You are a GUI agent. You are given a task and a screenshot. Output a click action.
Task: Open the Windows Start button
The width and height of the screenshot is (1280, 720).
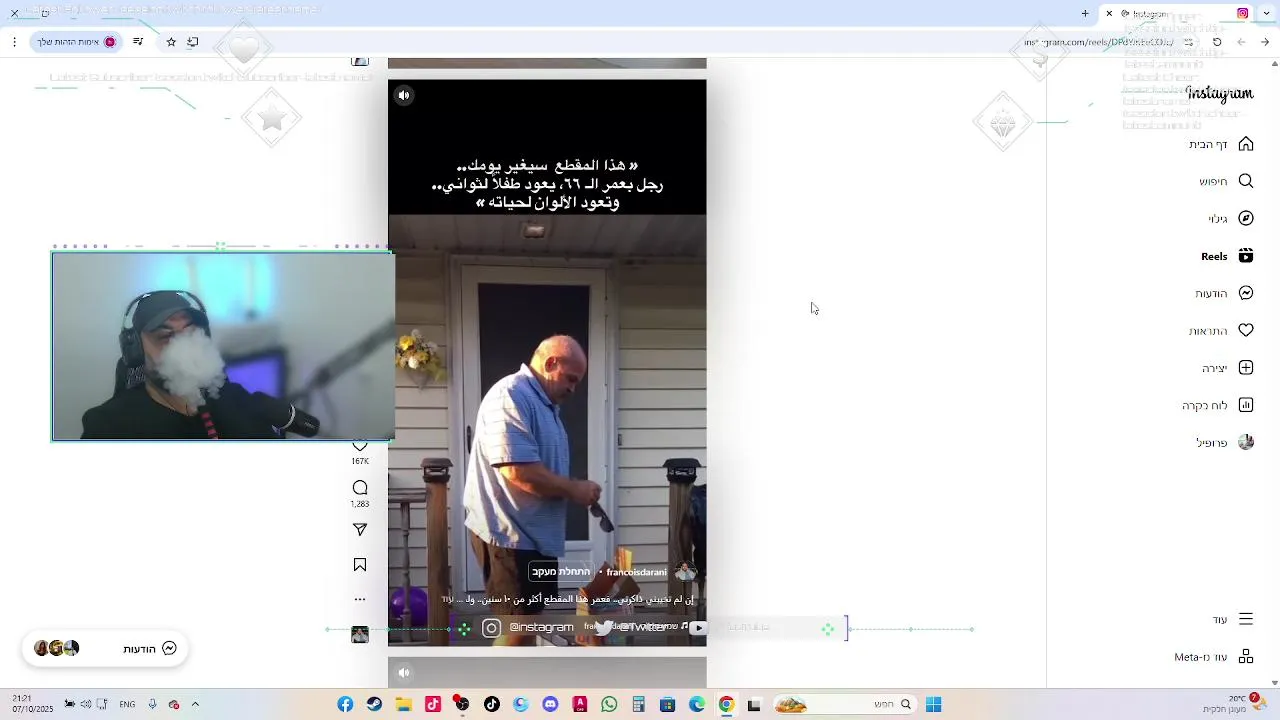933,705
